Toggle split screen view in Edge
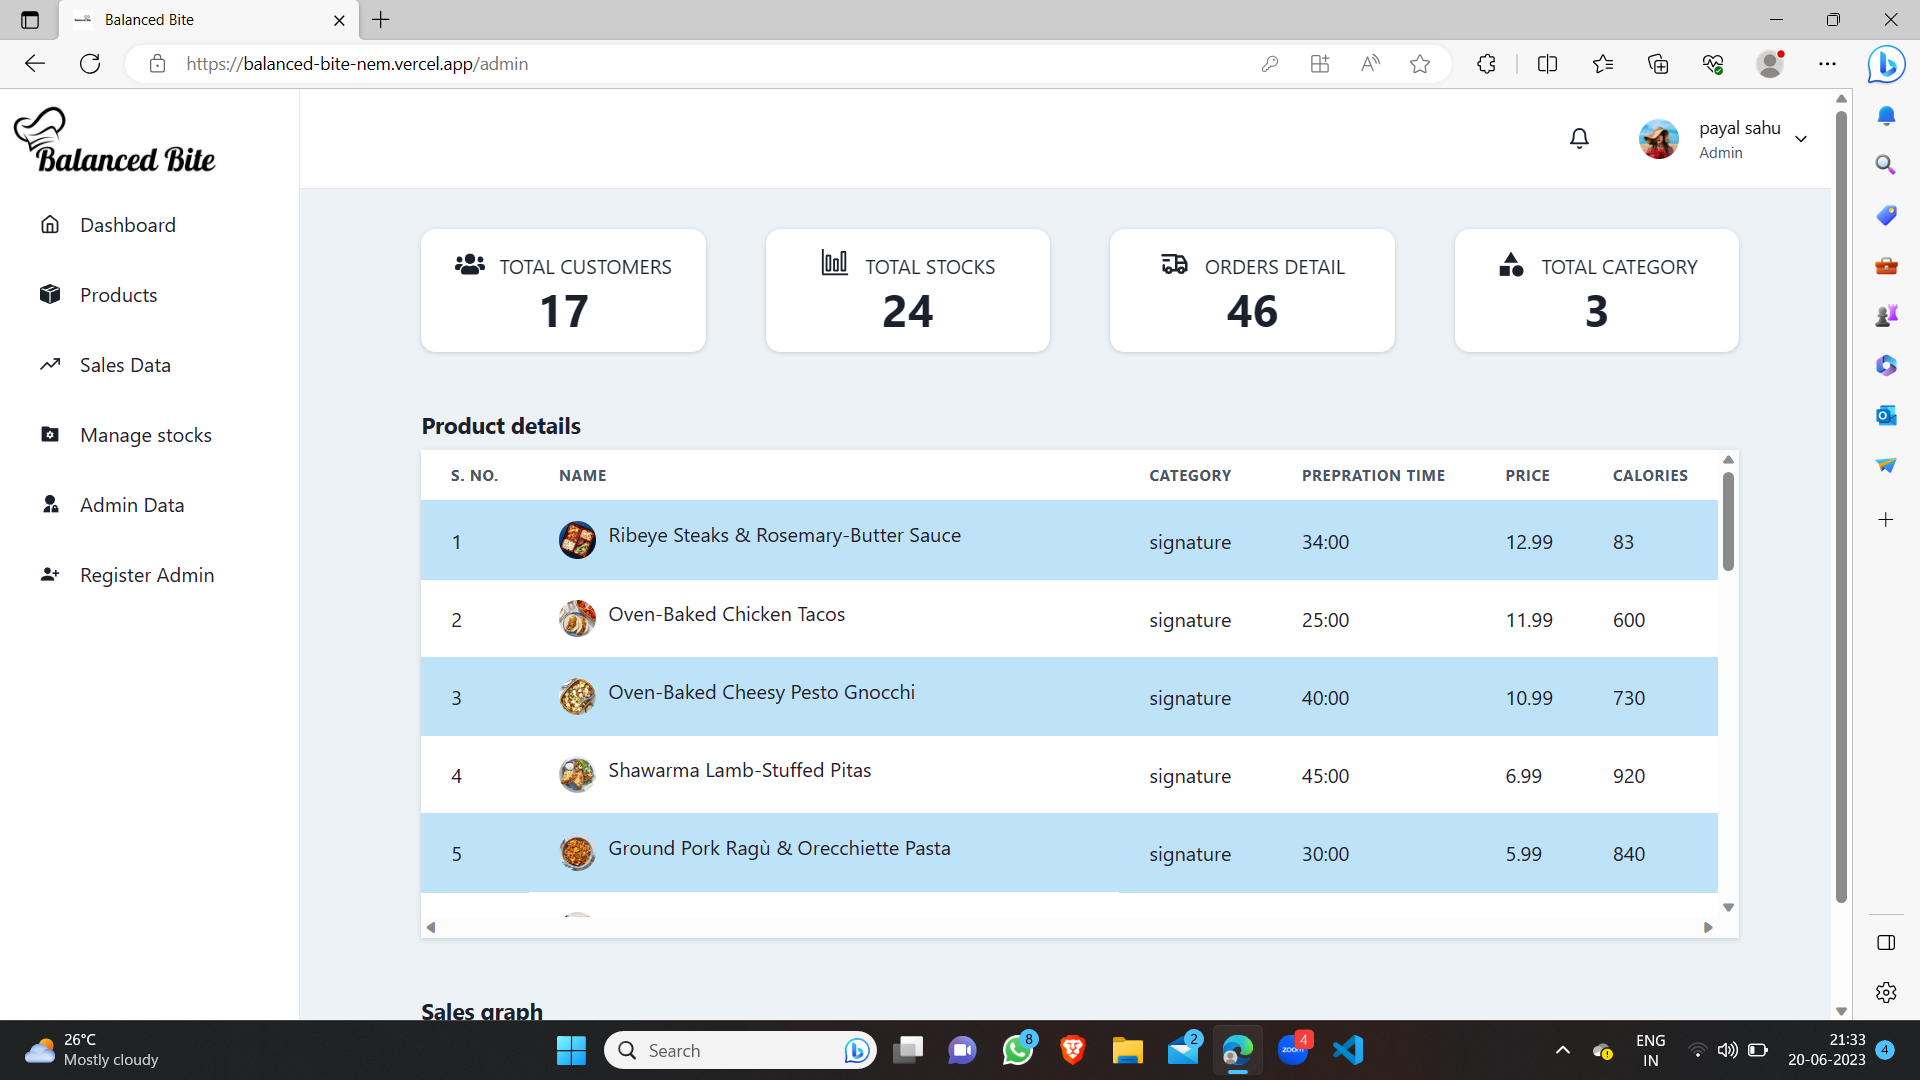 1547,63
